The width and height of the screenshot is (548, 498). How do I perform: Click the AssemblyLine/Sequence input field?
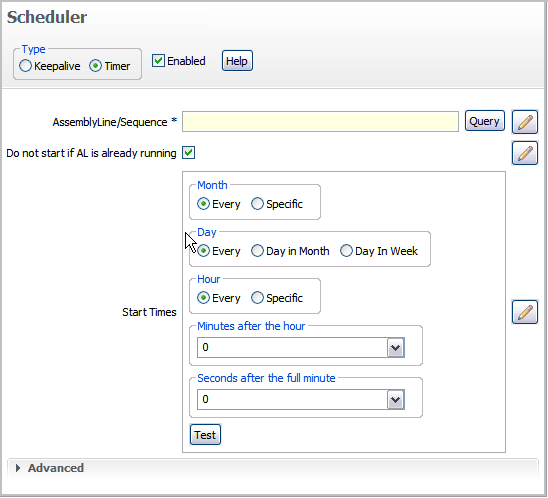320,122
